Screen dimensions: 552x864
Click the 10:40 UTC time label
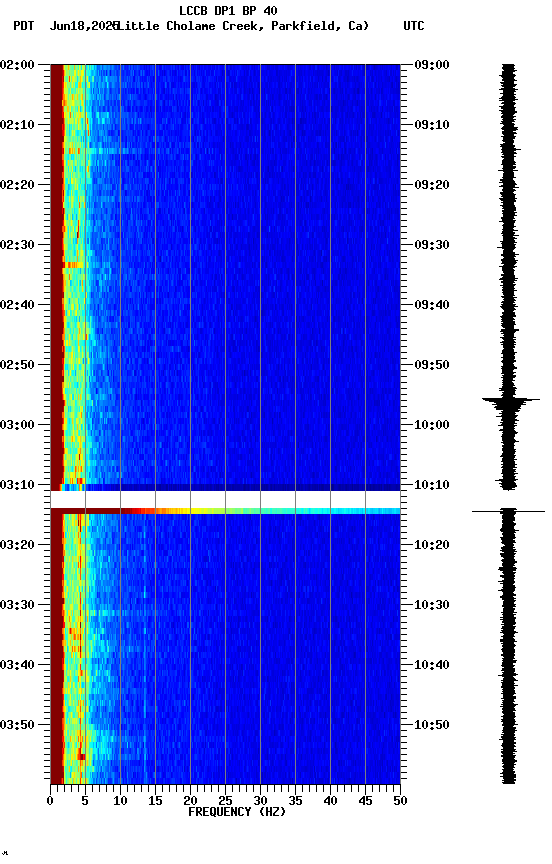coord(432,665)
